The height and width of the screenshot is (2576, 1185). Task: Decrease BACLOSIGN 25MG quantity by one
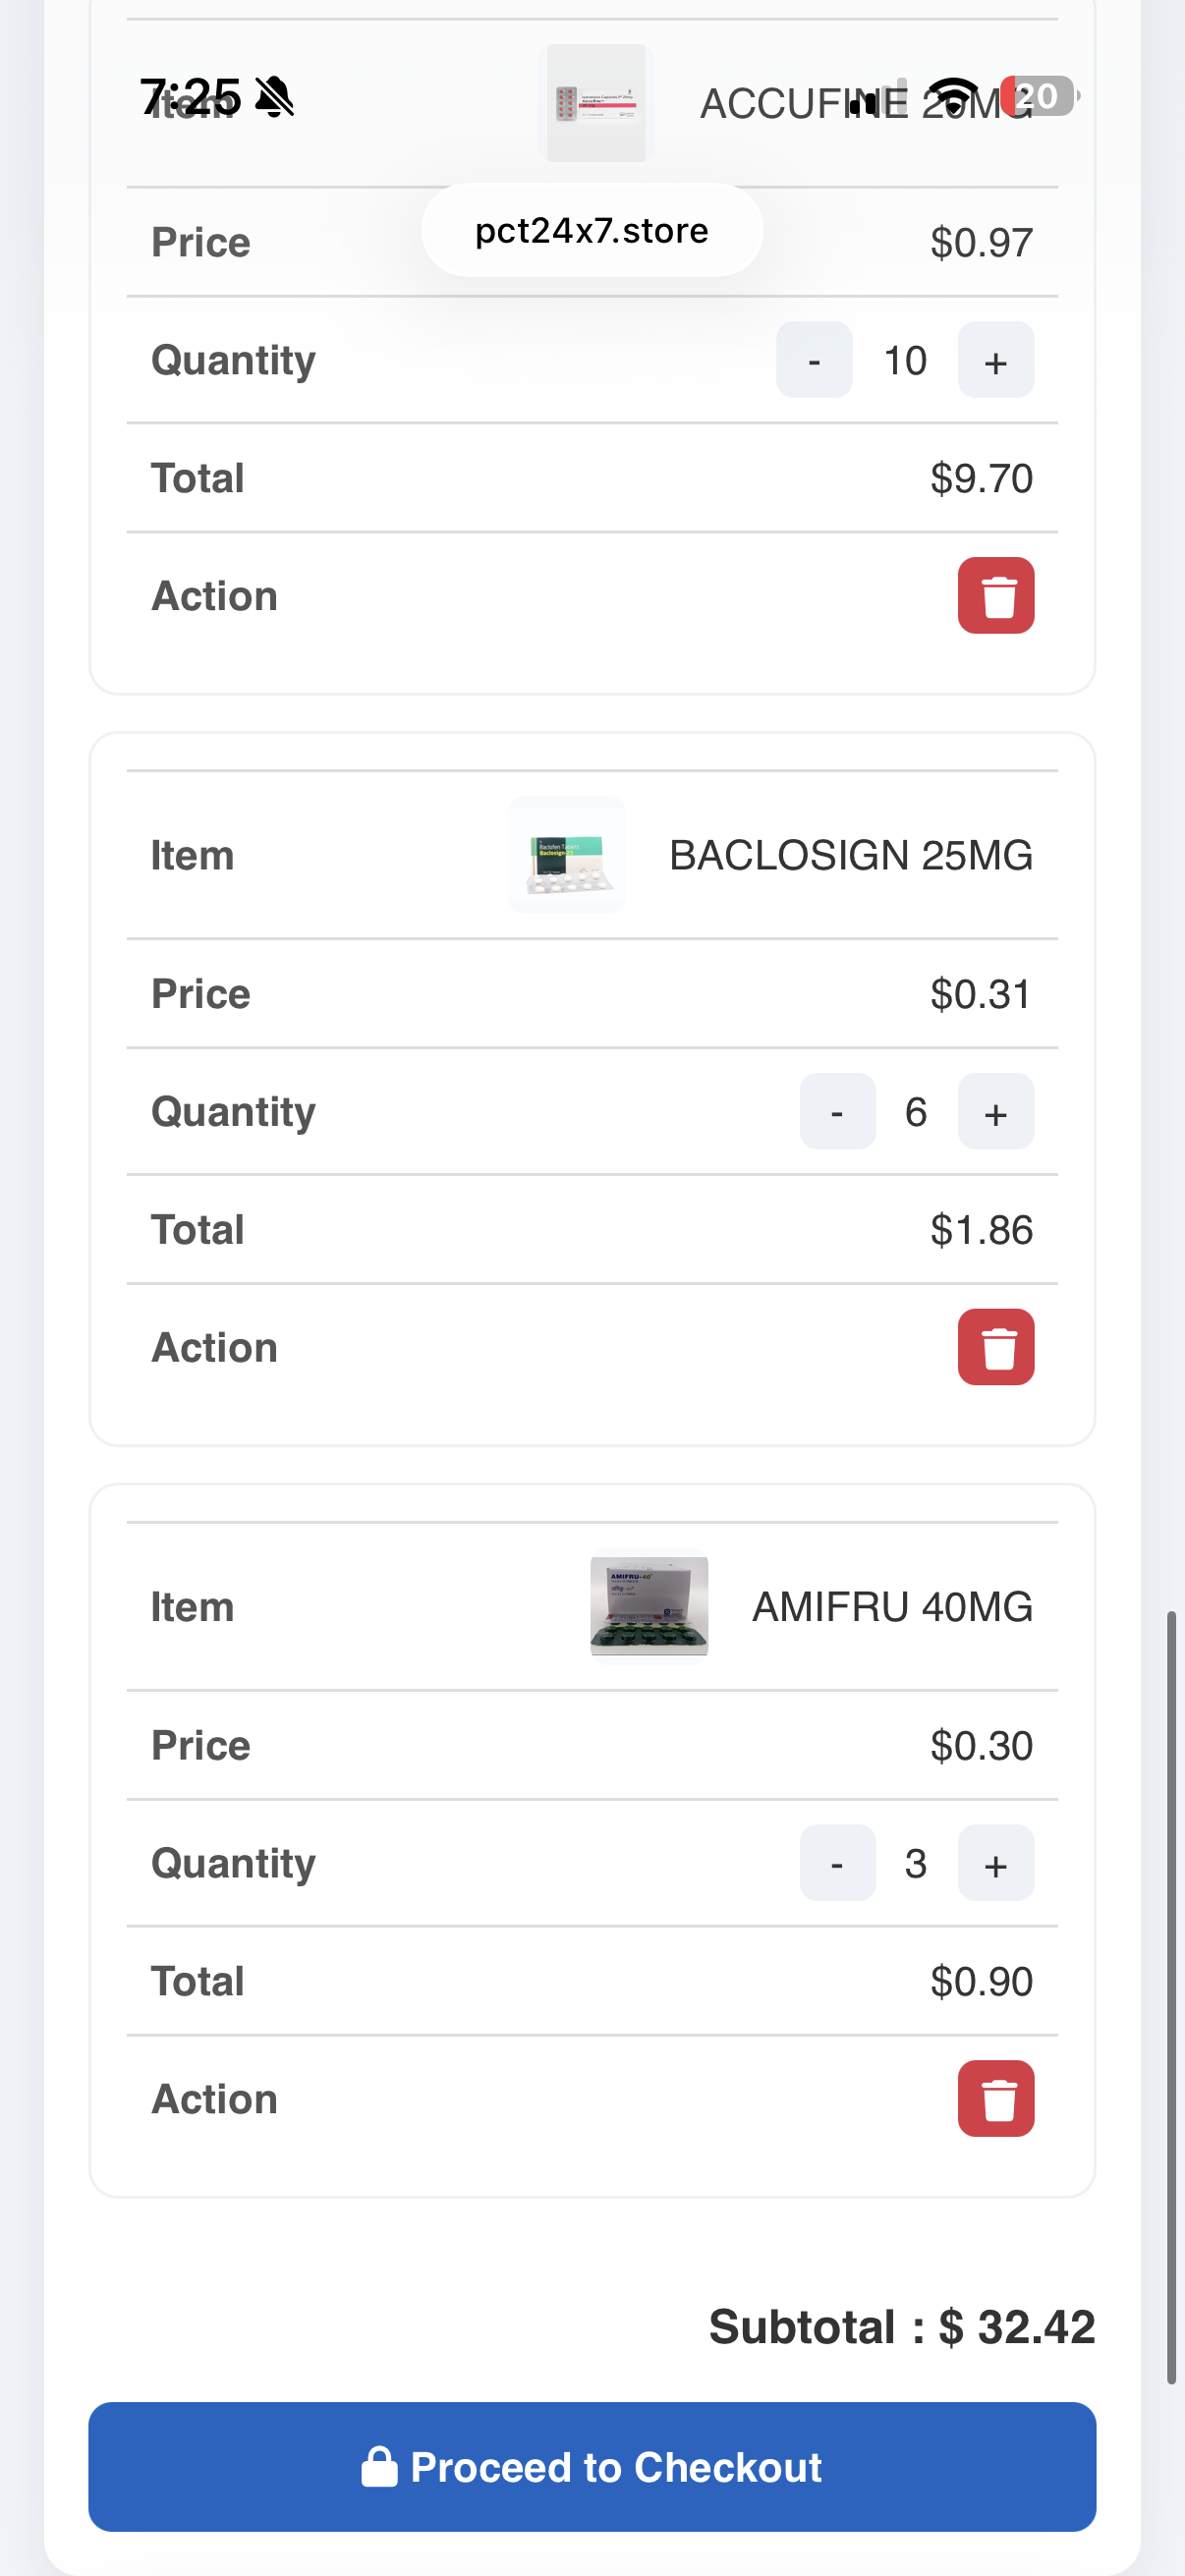[x=837, y=1112]
